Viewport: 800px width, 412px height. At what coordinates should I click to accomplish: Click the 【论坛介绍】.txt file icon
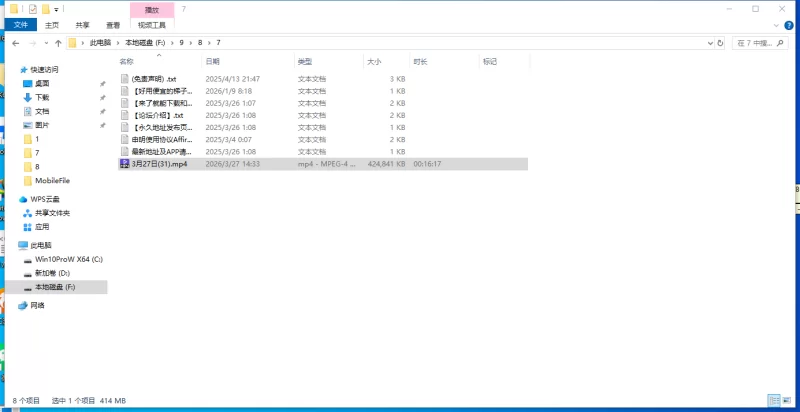[x=124, y=115]
